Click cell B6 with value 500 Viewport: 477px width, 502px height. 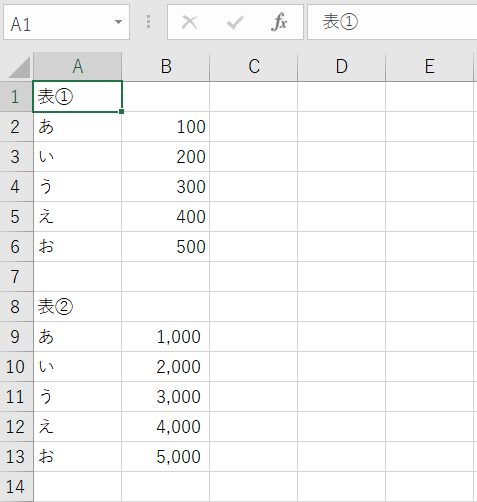tap(166, 247)
